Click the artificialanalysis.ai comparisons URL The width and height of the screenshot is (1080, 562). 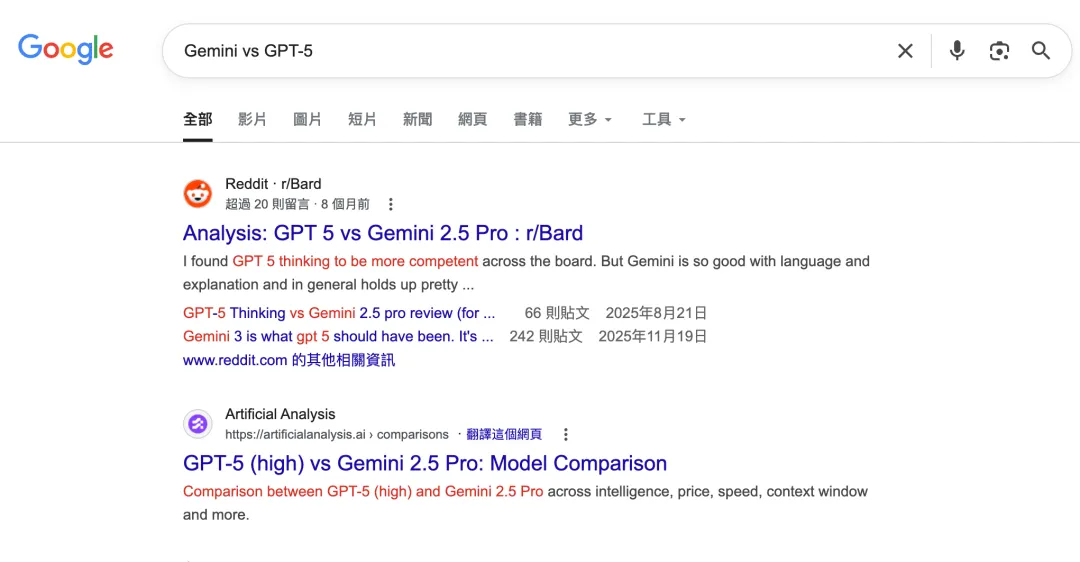(x=337, y=435)
